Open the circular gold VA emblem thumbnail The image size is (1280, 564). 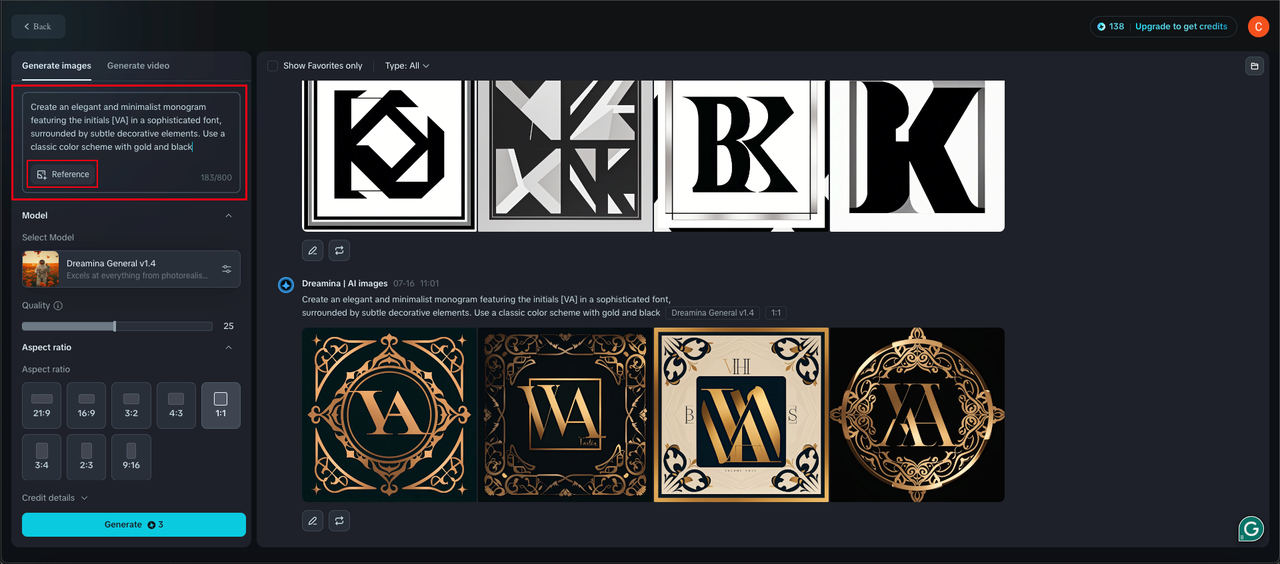[389, 415]
